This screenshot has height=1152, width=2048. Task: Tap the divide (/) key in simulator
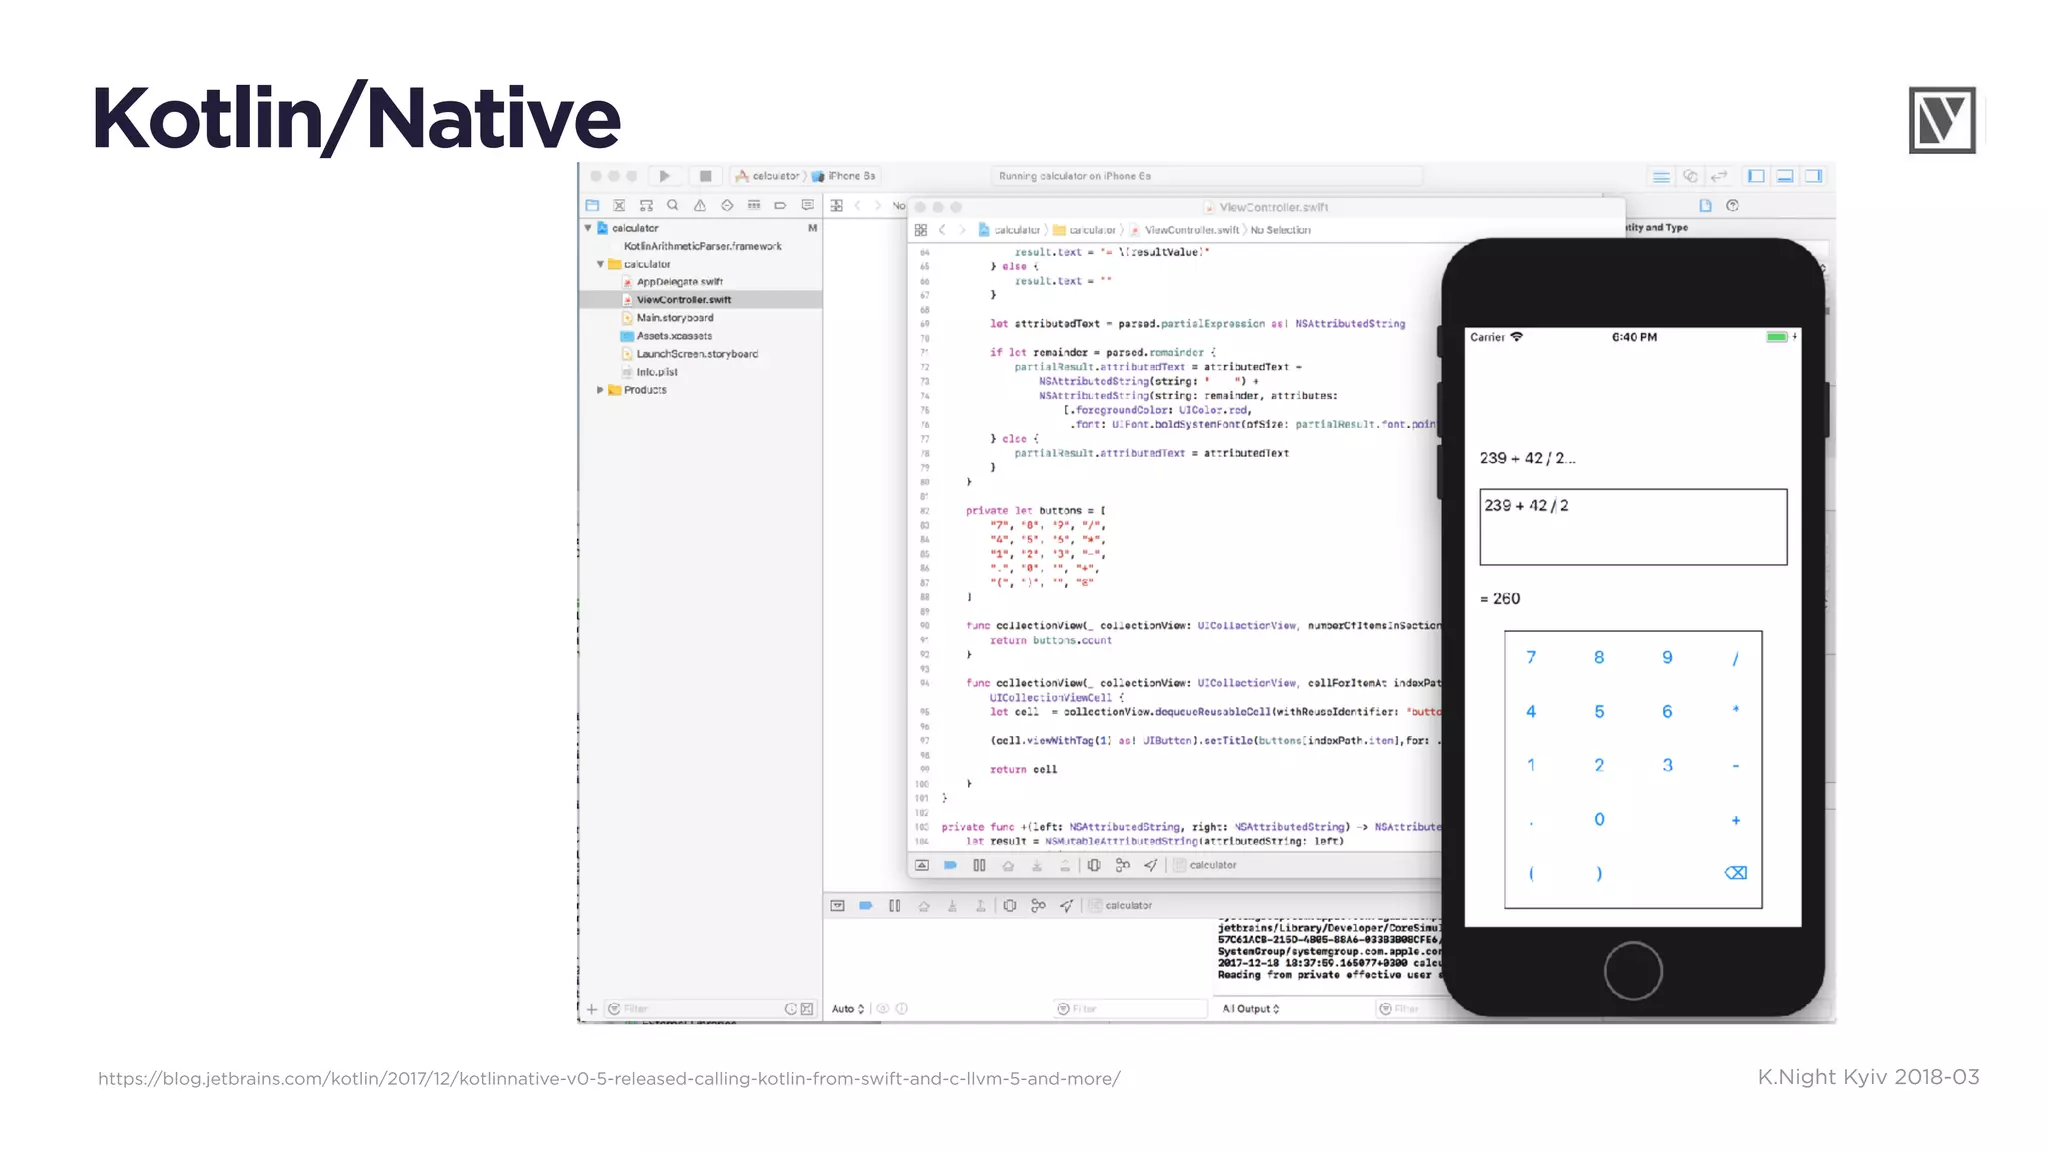click(x=1735, y=658)
